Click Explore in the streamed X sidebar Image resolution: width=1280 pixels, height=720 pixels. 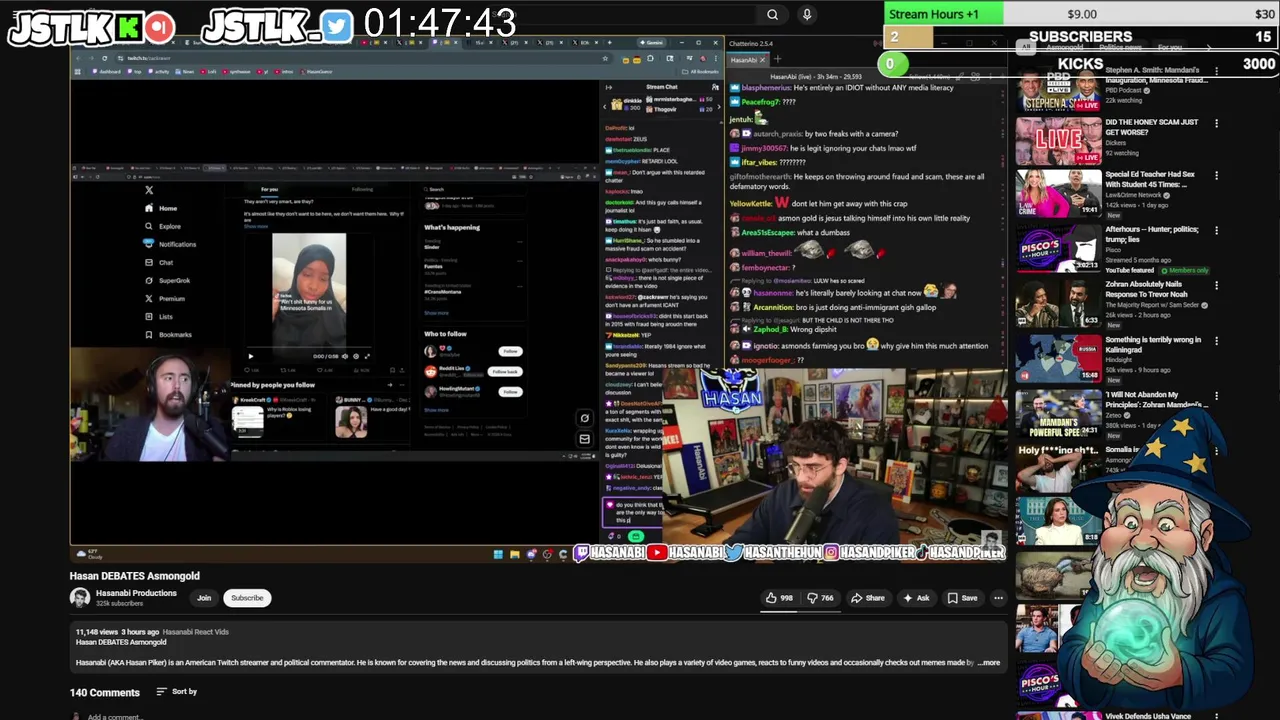click(x=163, y=226)
